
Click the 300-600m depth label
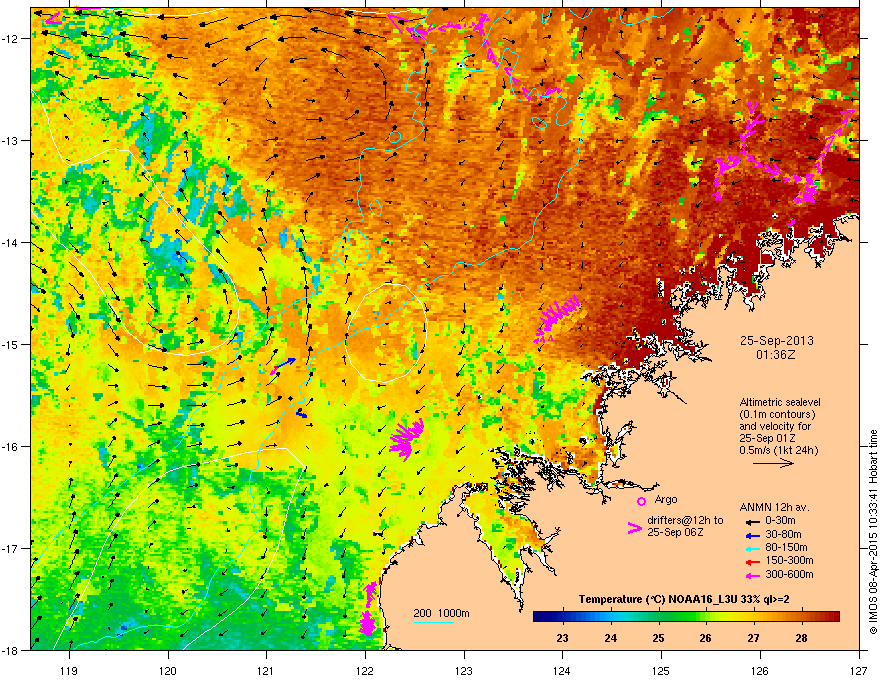(x=789, y=574)
